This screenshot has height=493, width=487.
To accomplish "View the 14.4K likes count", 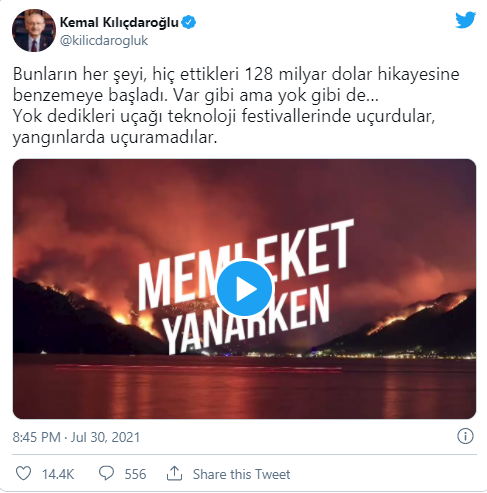I will coord(58,474).
